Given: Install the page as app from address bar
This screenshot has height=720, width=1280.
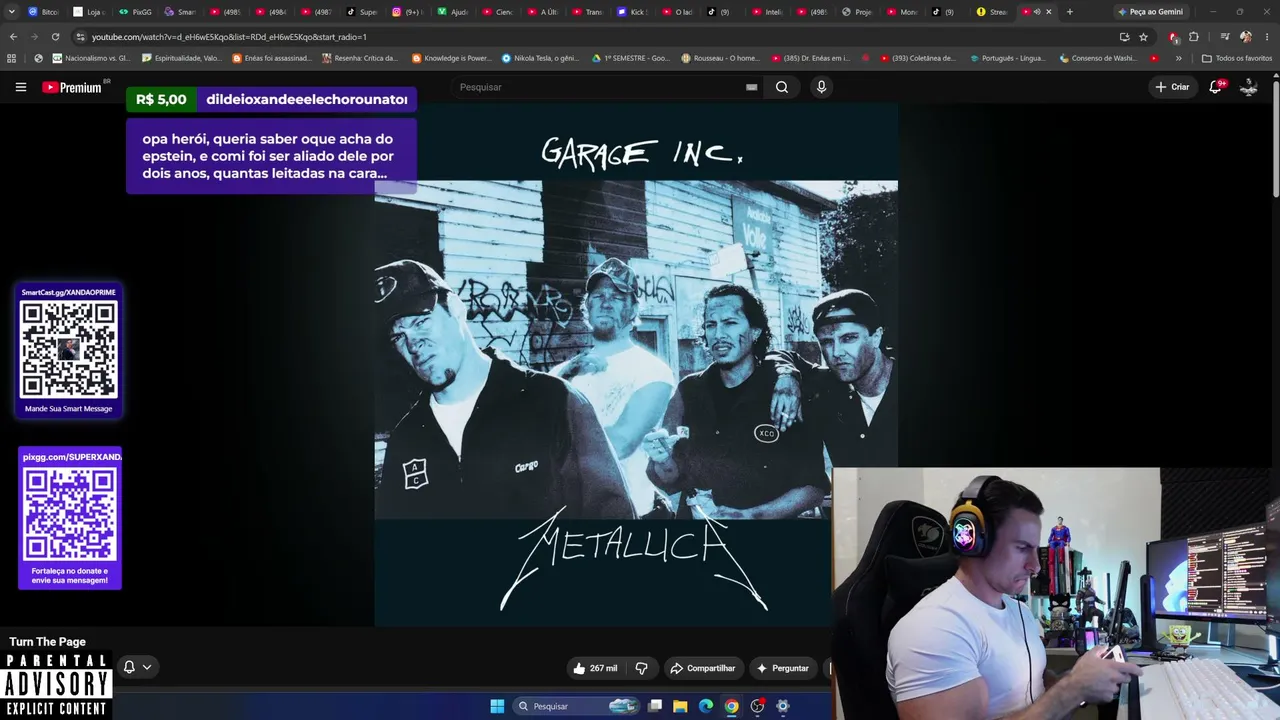Looking at the screenshot, I should [1124, 37].
